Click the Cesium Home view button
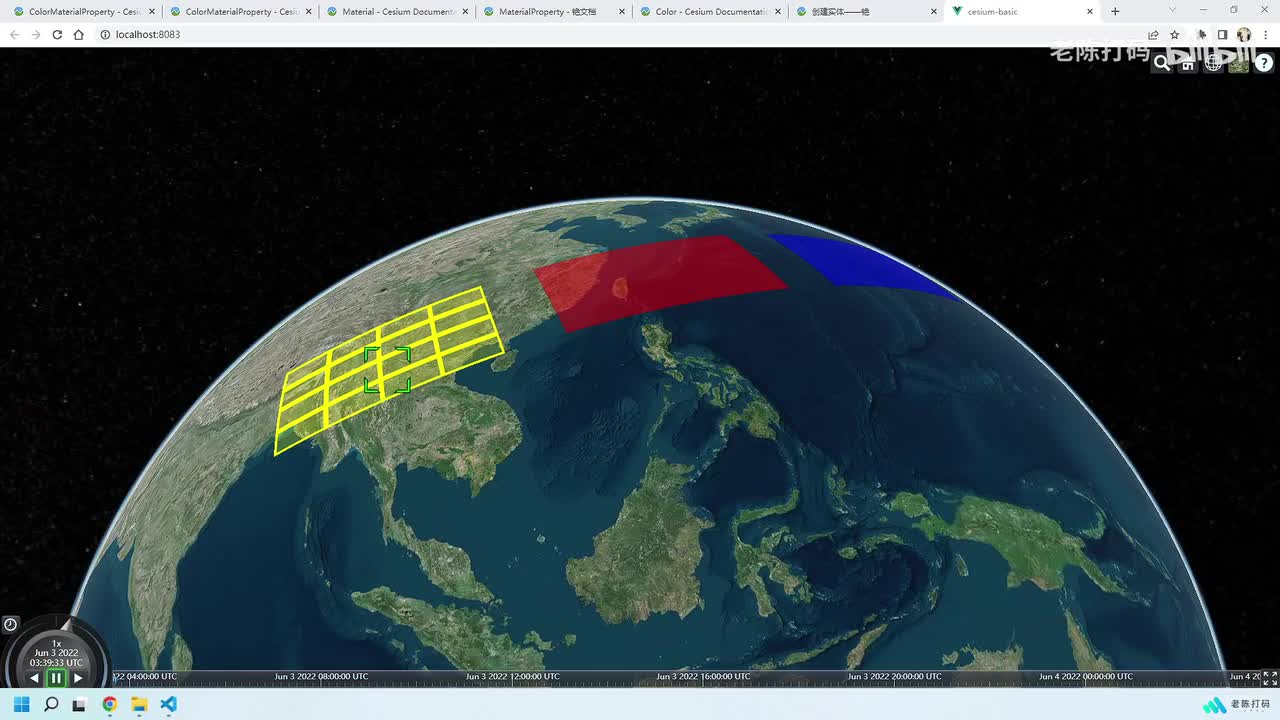 (x=1188, y=62)
